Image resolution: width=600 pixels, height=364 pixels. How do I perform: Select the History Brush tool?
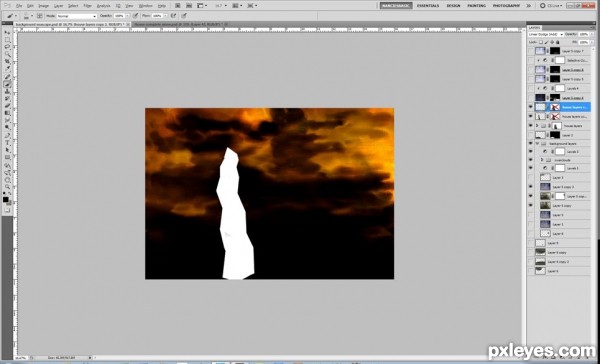7,99
